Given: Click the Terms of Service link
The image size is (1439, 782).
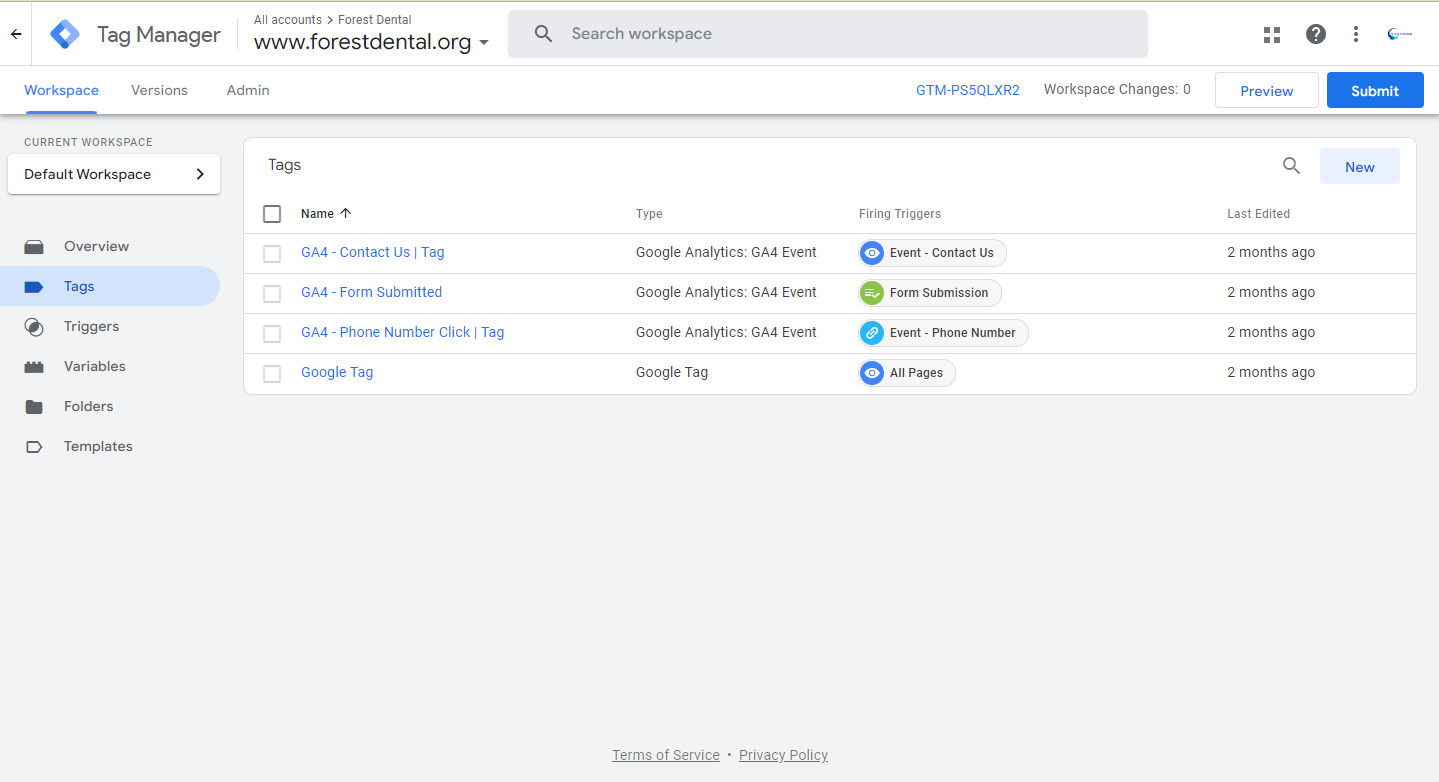Looking at the screenshot, I should tap(666, 755).
